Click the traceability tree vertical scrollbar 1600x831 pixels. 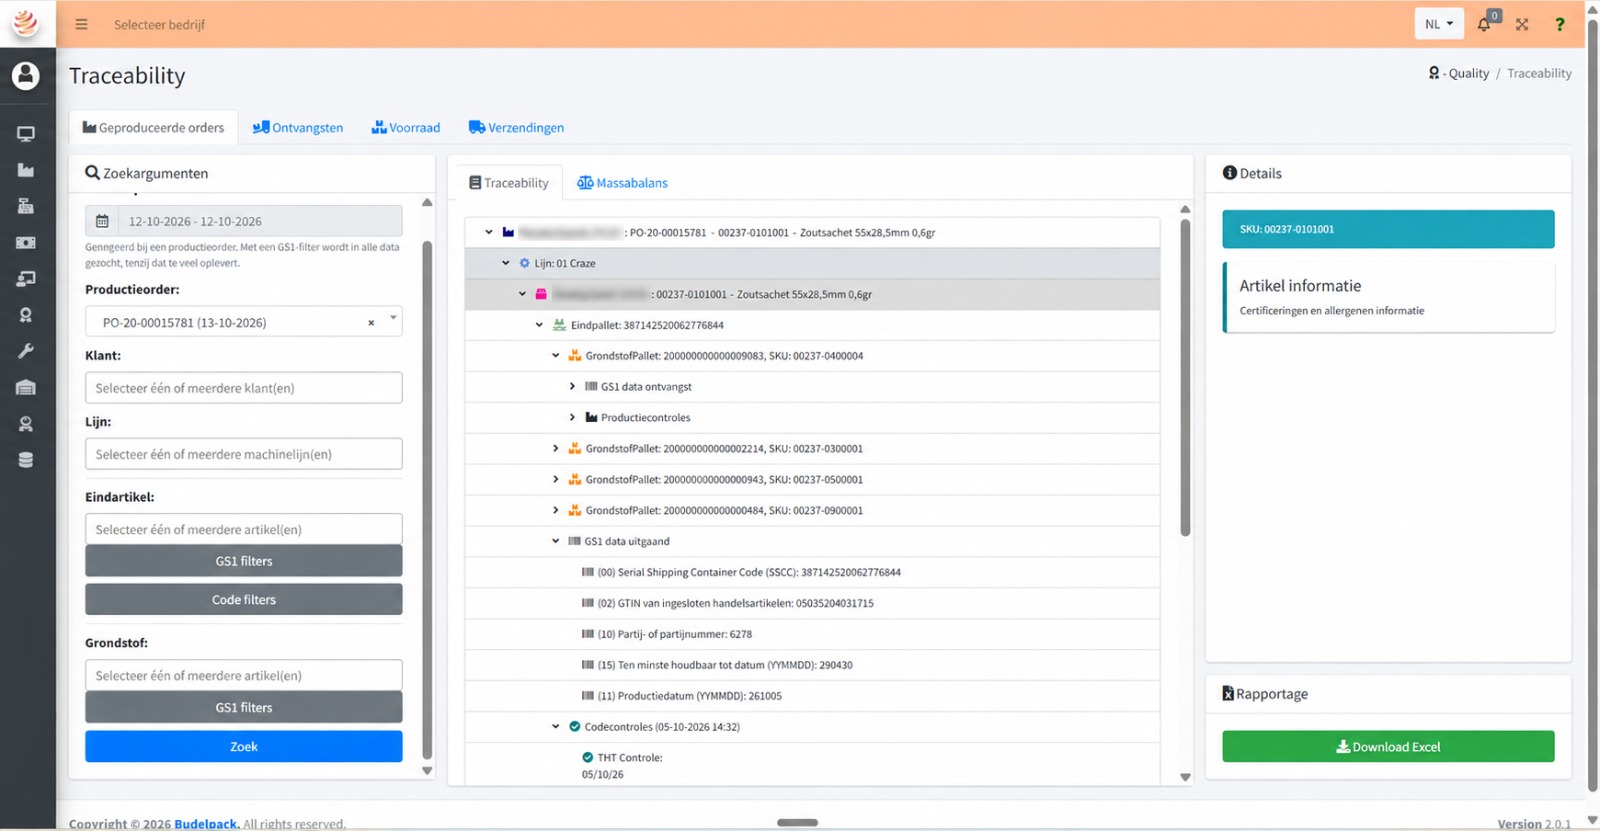coord(1185,378)
